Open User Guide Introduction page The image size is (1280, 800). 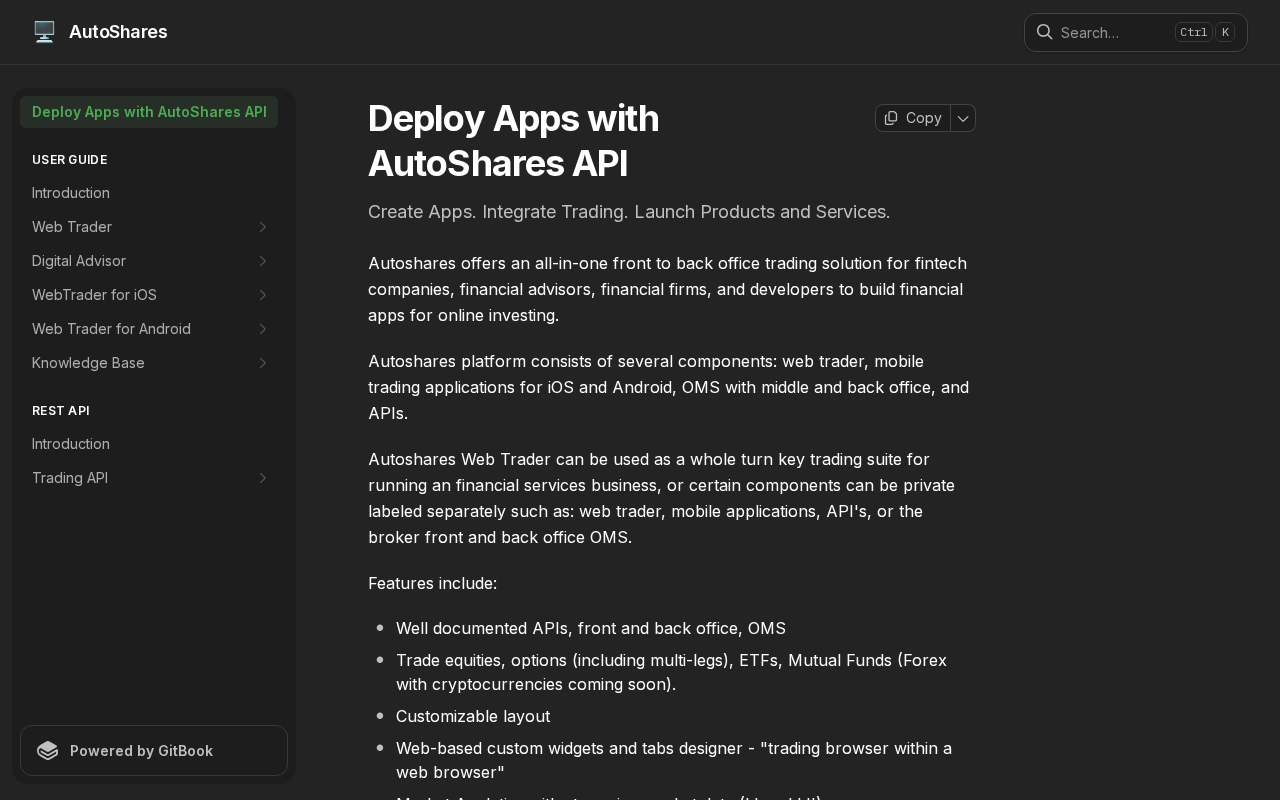click(71, 193)
